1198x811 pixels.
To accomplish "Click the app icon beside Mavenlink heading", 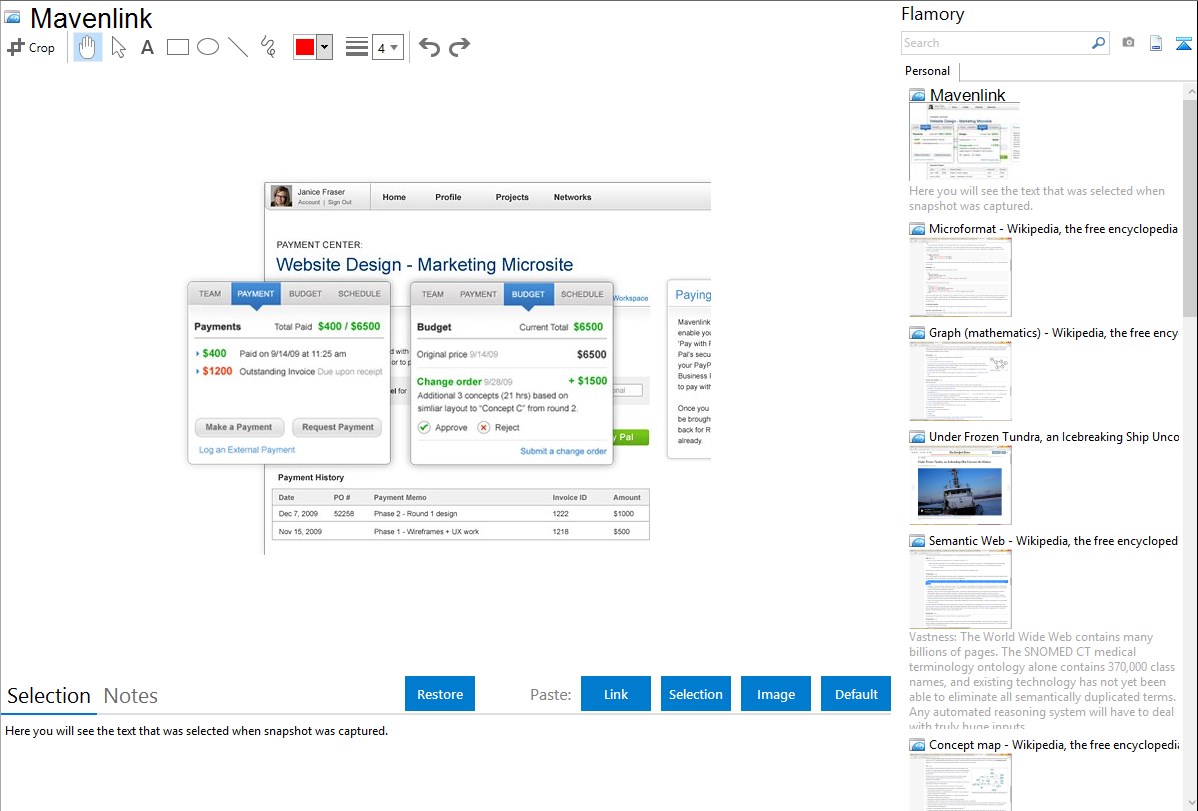I will (12, 17).
